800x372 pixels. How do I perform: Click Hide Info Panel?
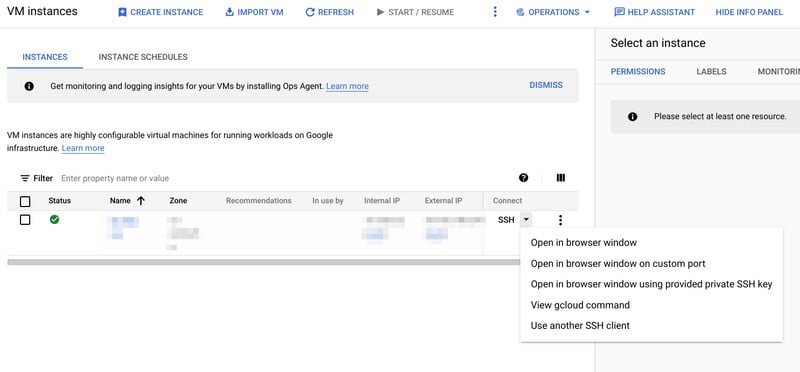749,12
